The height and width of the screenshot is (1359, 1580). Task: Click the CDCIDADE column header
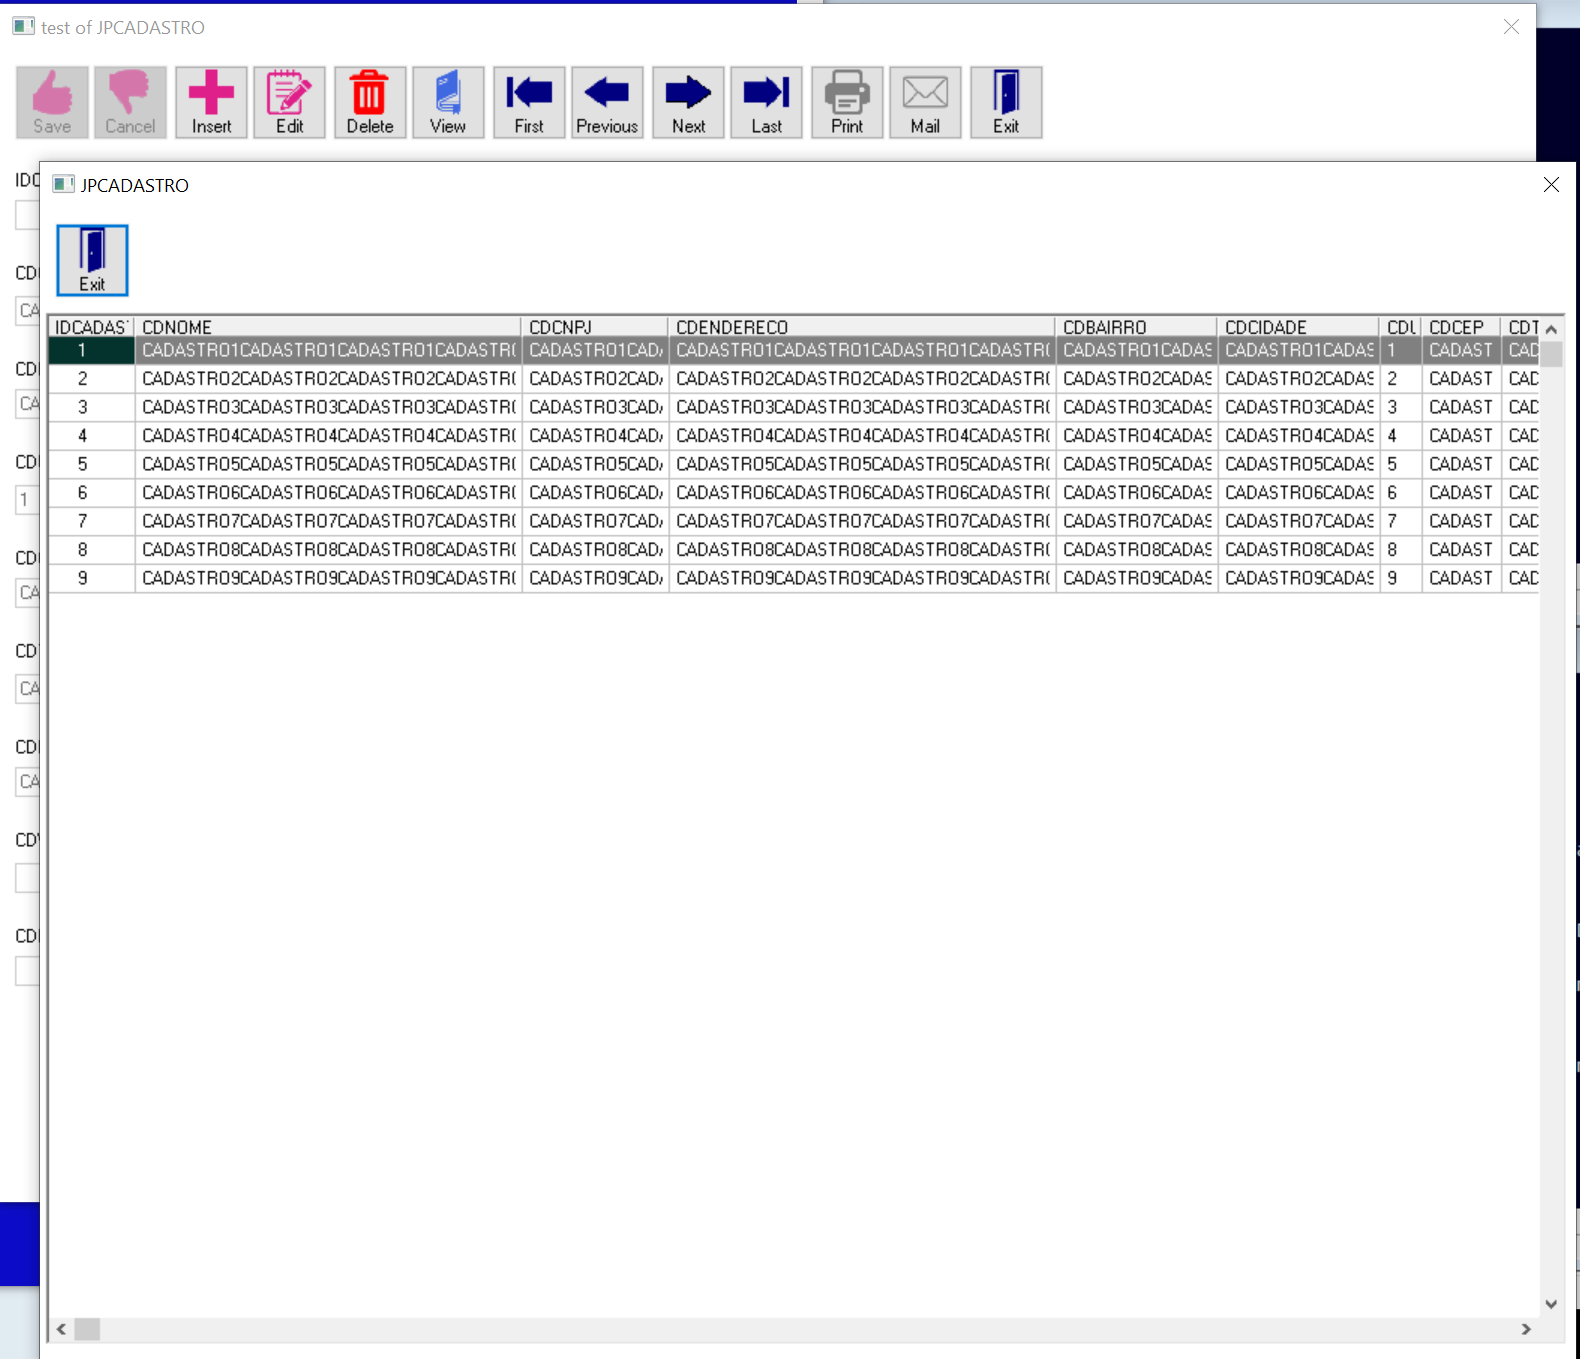point(1299,327)
